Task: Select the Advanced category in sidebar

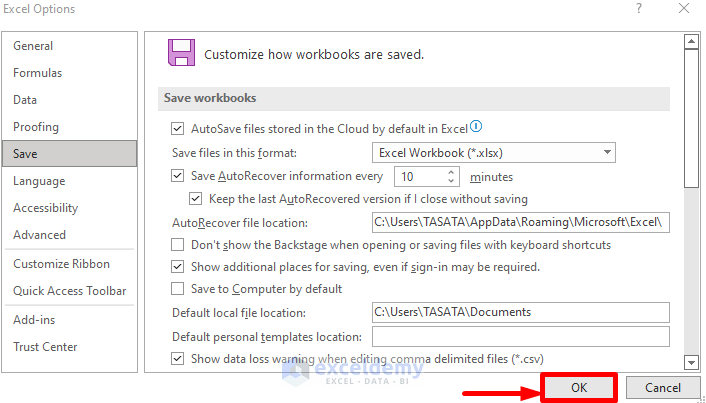Action: pyautogui.click(x=39, y=235)
